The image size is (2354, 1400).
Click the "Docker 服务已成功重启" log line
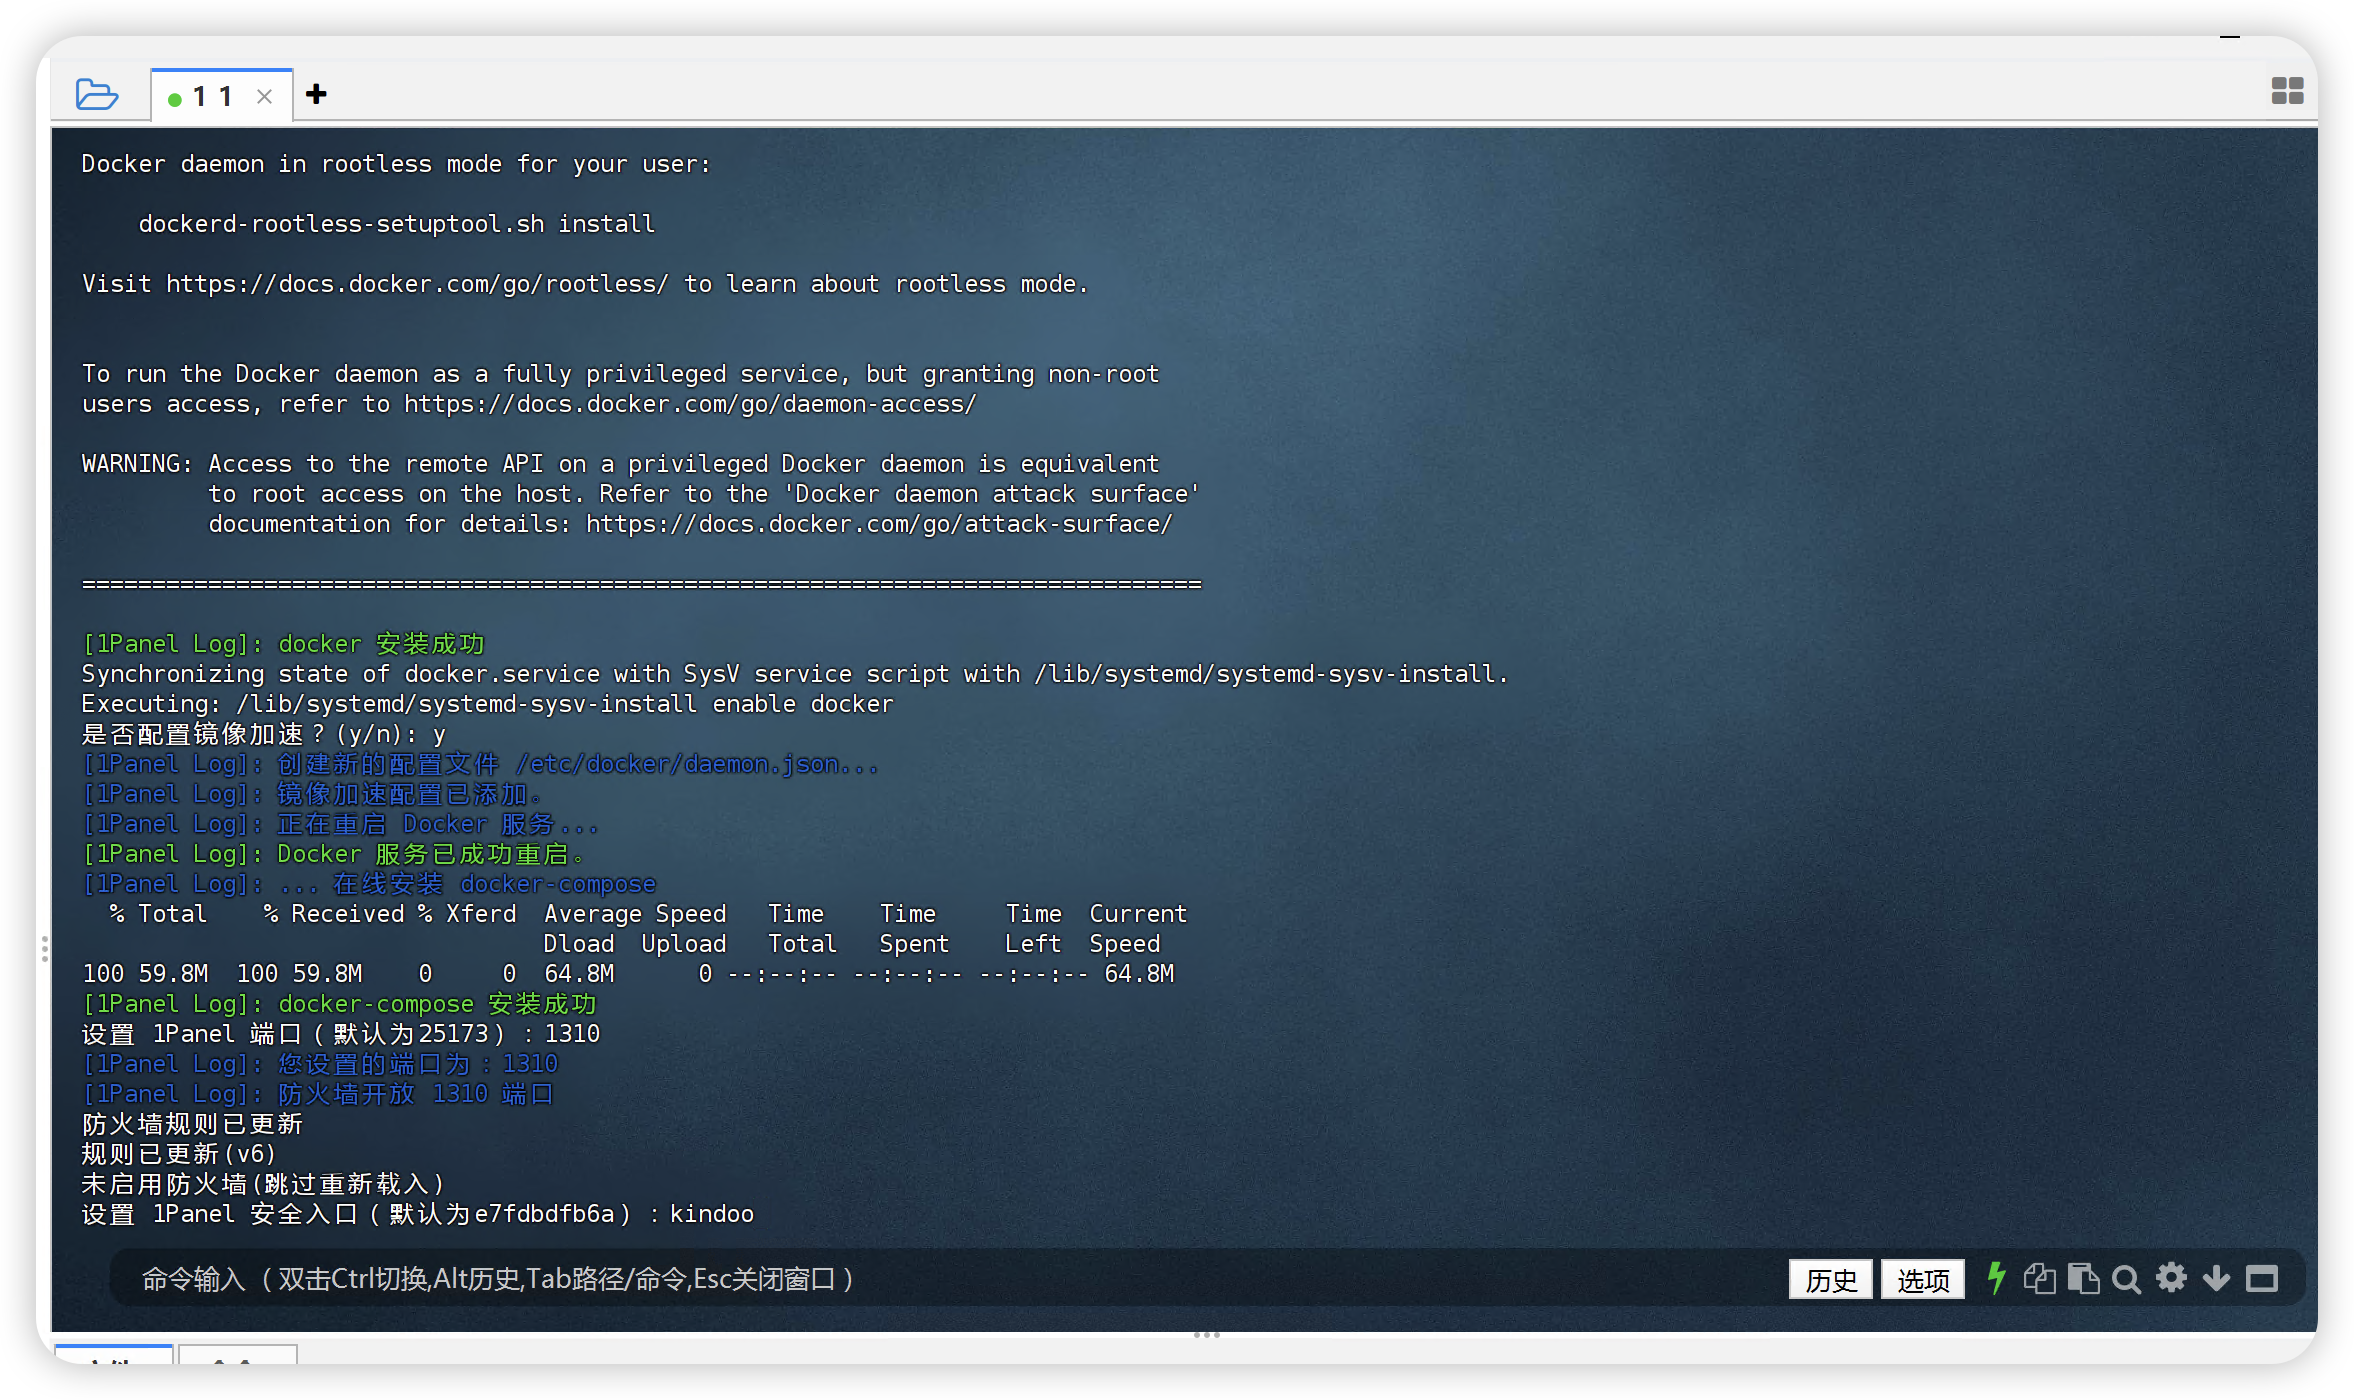tap(333, 854)
